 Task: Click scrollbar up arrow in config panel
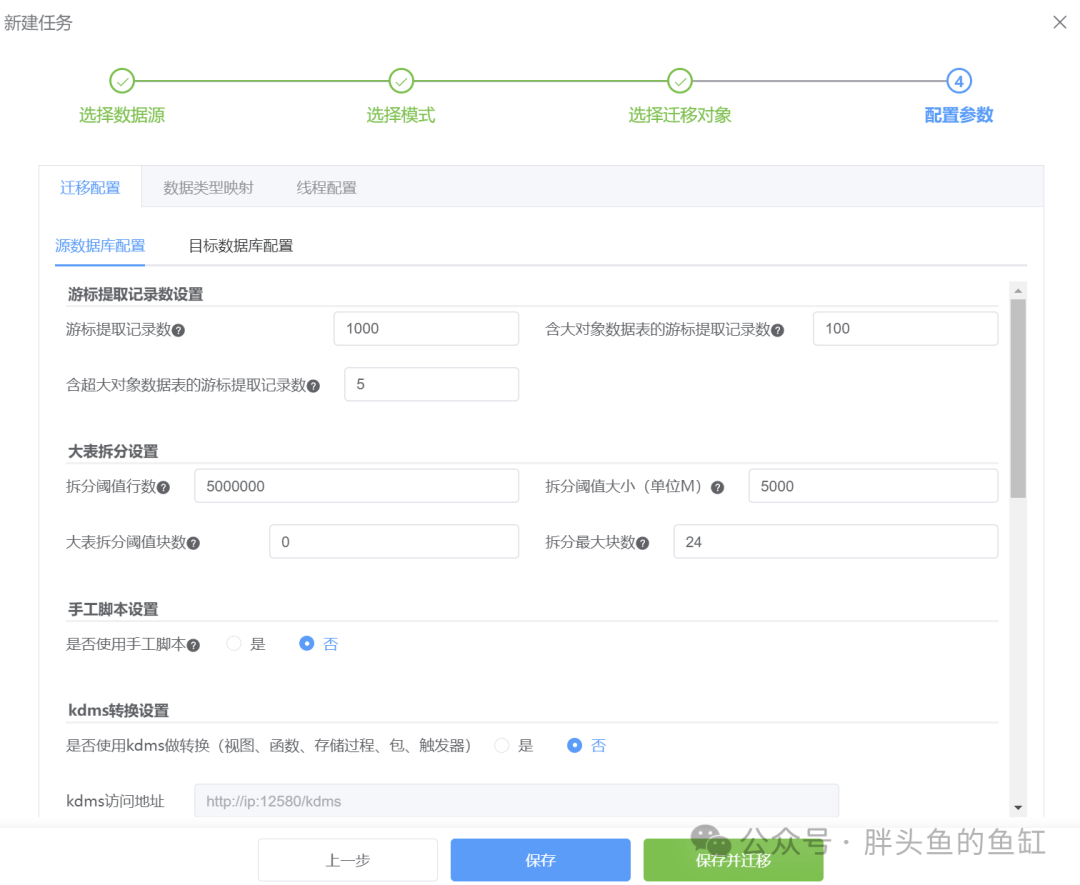pyautogui.click(x=1018, y=291)
